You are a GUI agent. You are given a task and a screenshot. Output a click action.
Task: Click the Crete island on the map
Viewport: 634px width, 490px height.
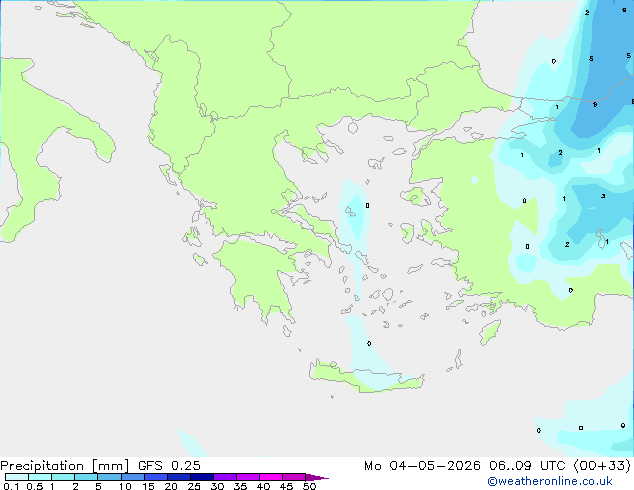pos(366,377)
